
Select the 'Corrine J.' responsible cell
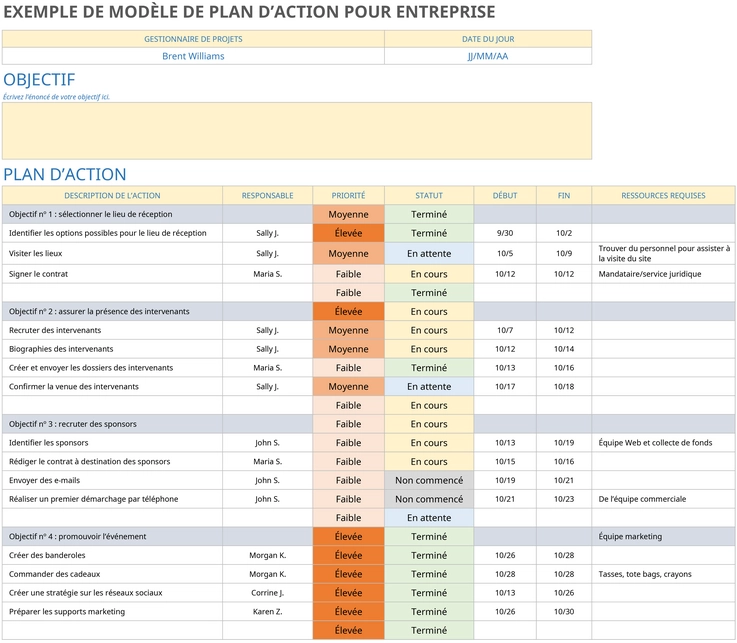[267, 593]
